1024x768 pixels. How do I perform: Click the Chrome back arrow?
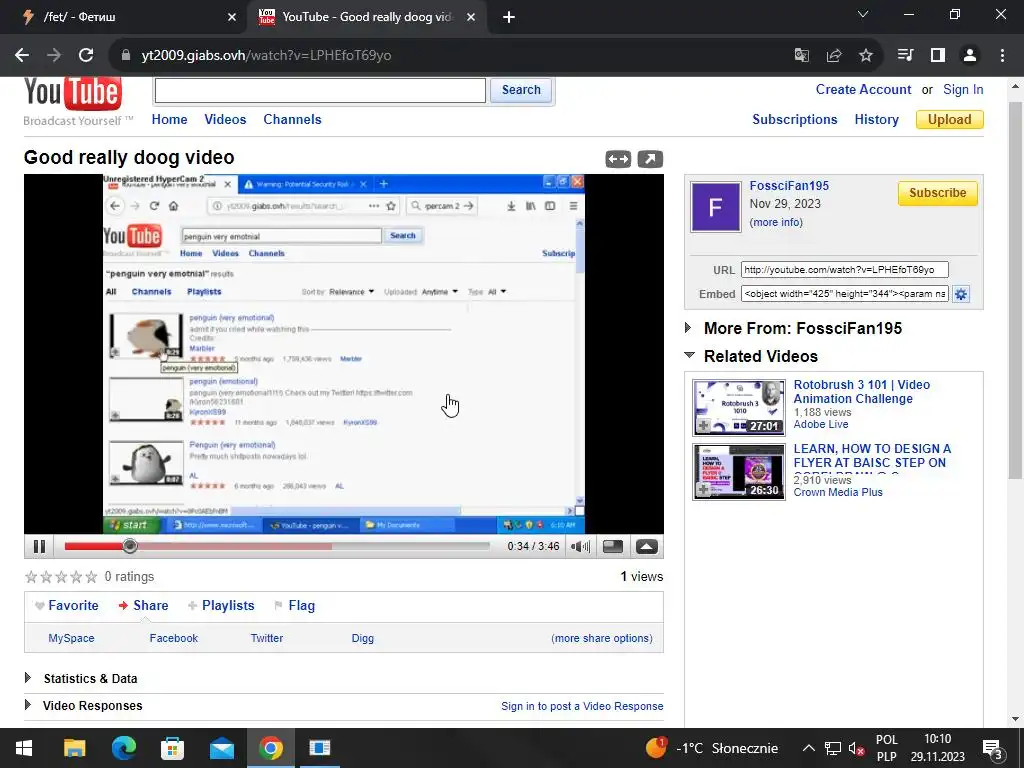[x=22, y=56]
